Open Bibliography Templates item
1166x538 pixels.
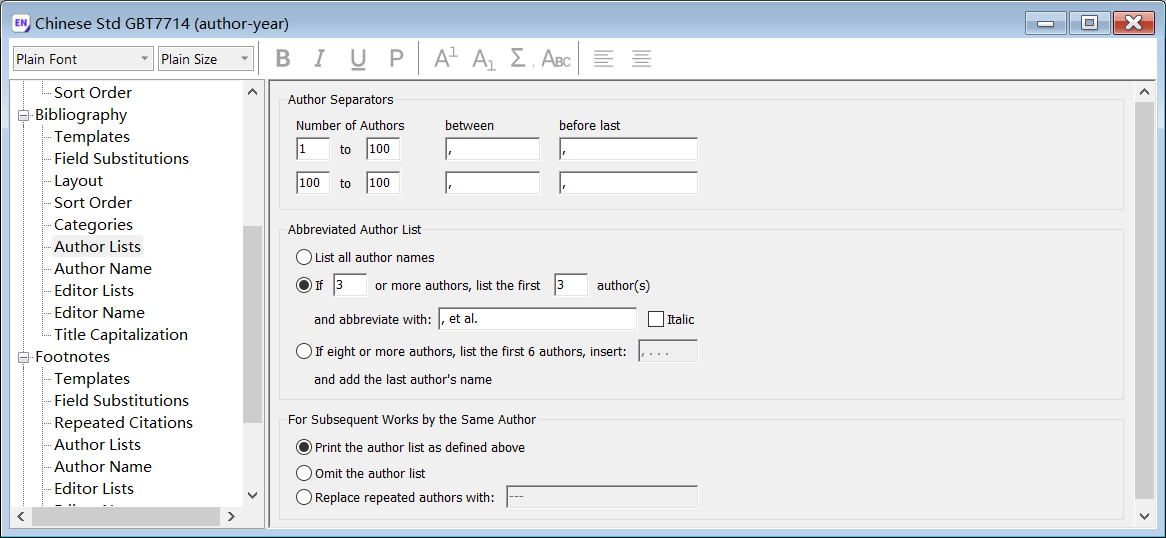91,137
